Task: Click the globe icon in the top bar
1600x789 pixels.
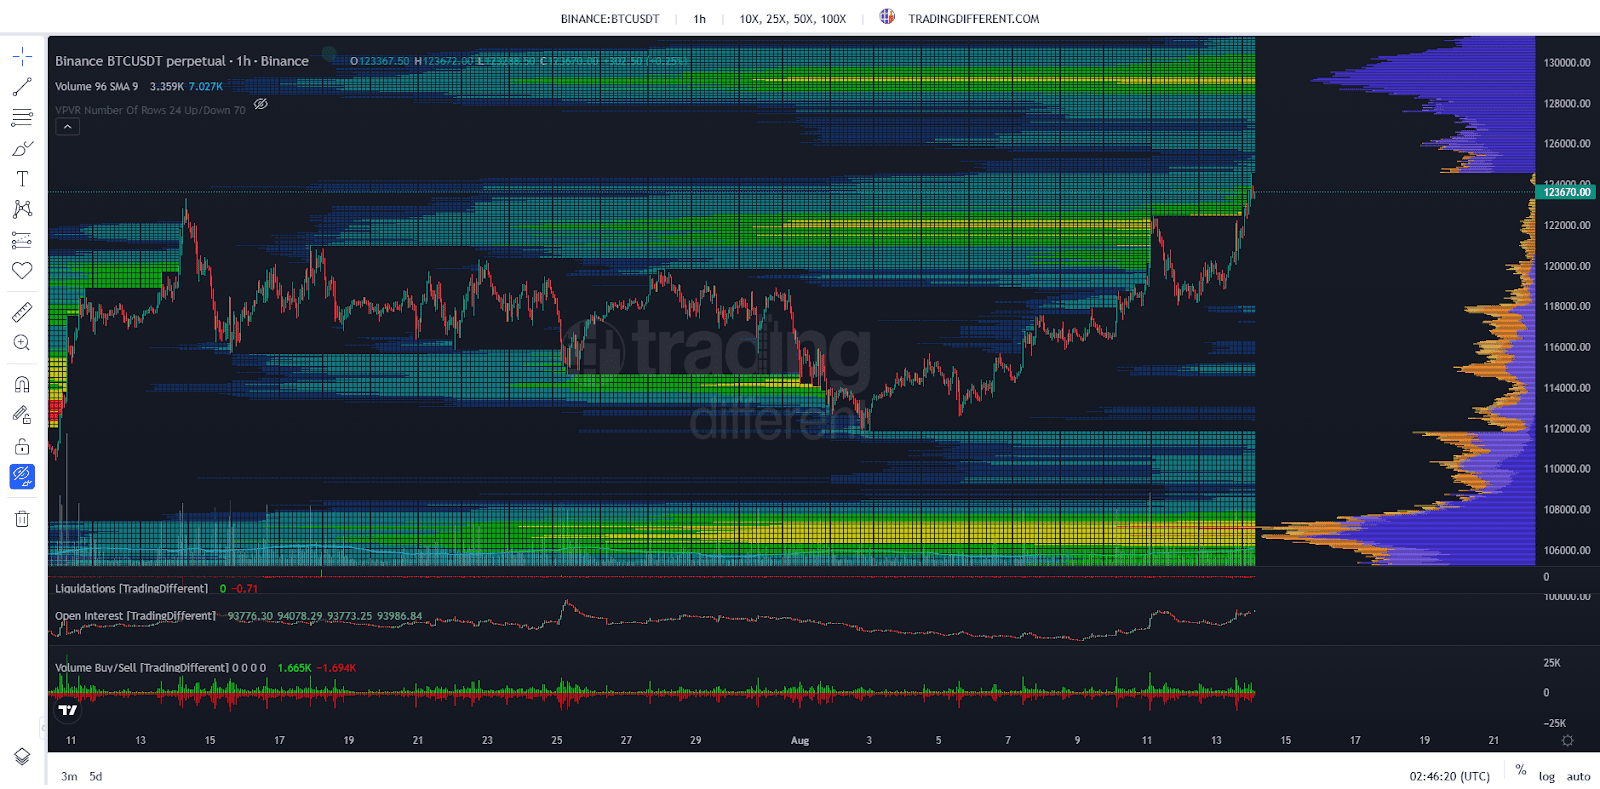Action: point(887,16)
